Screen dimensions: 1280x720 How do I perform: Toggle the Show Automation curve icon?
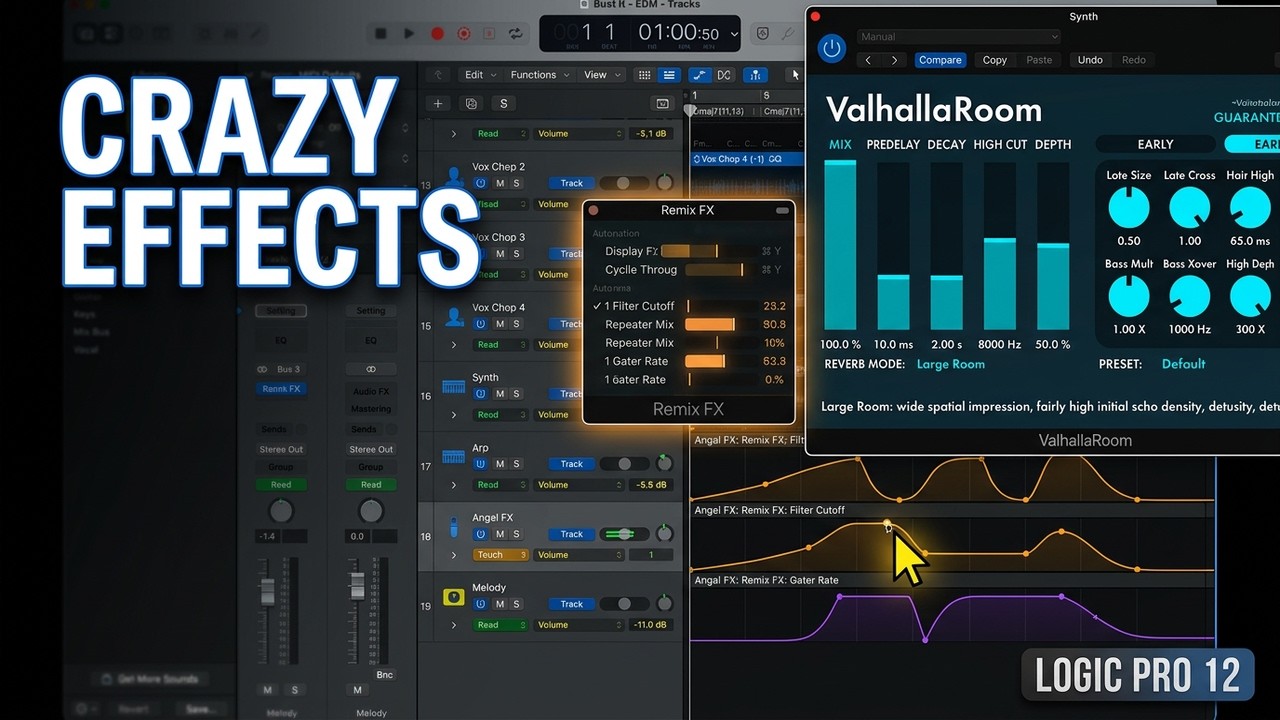click(699, 75)
